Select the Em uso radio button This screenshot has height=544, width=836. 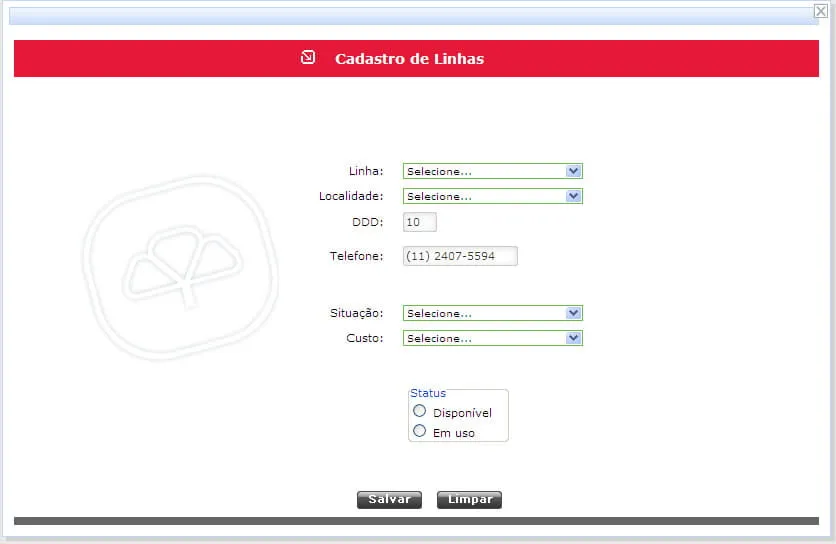(420, 431)
